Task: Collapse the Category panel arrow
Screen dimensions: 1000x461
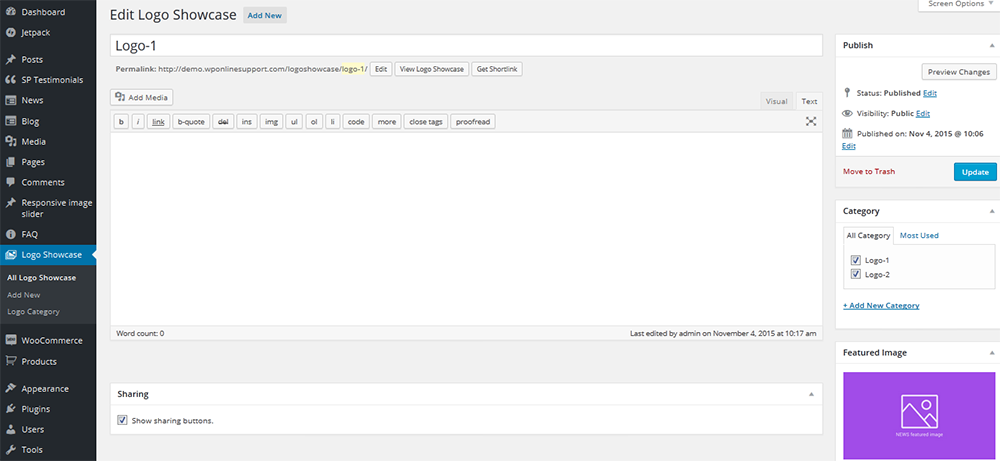Action: point(991,211)
